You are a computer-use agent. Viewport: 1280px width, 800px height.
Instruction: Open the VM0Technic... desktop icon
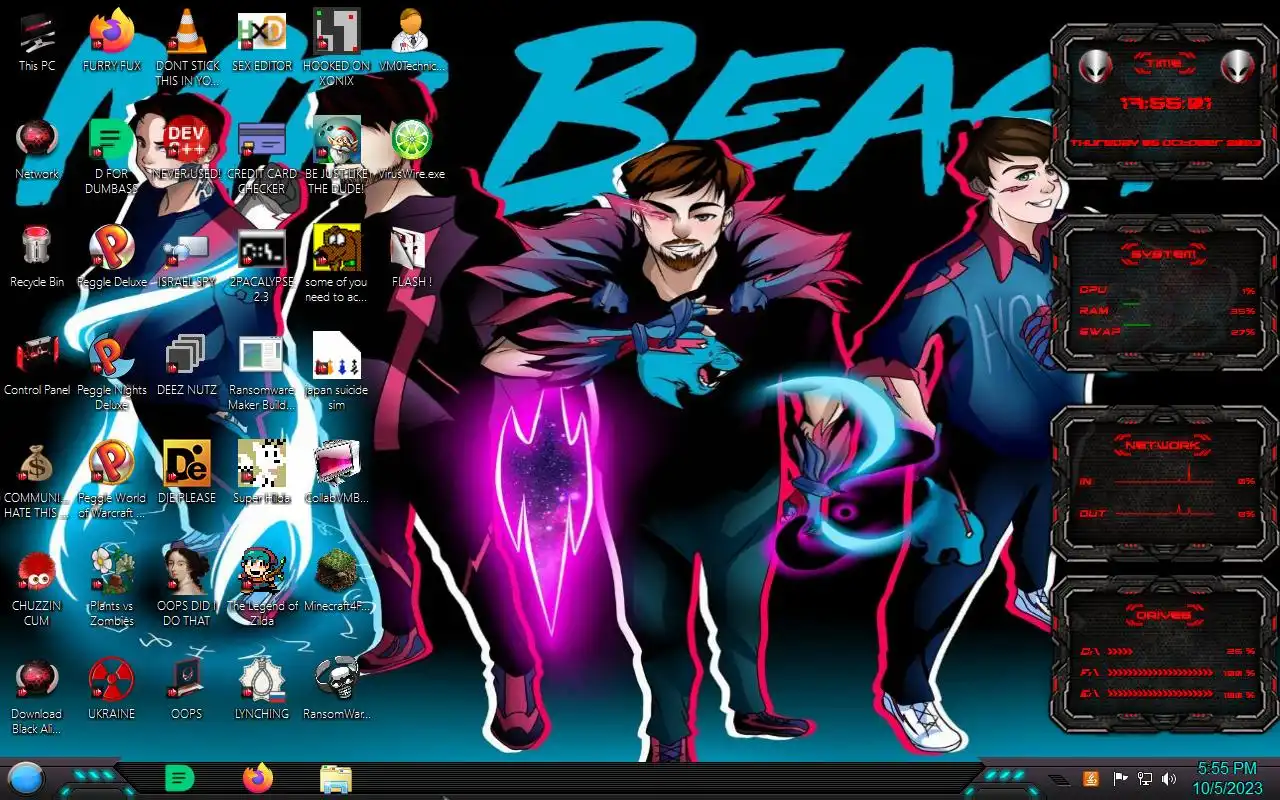click(411, 42)
